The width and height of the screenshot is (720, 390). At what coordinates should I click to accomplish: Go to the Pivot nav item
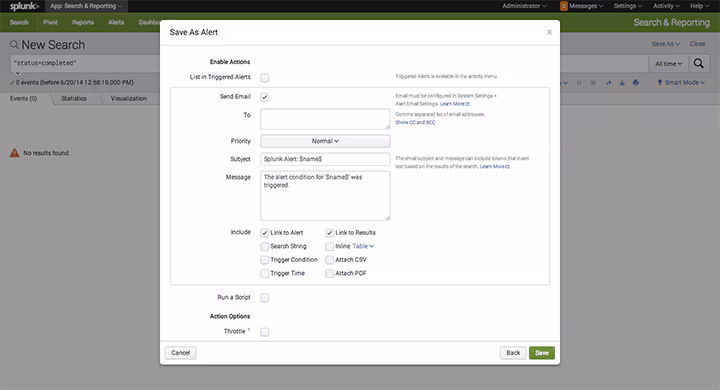(x=51, y=23)
